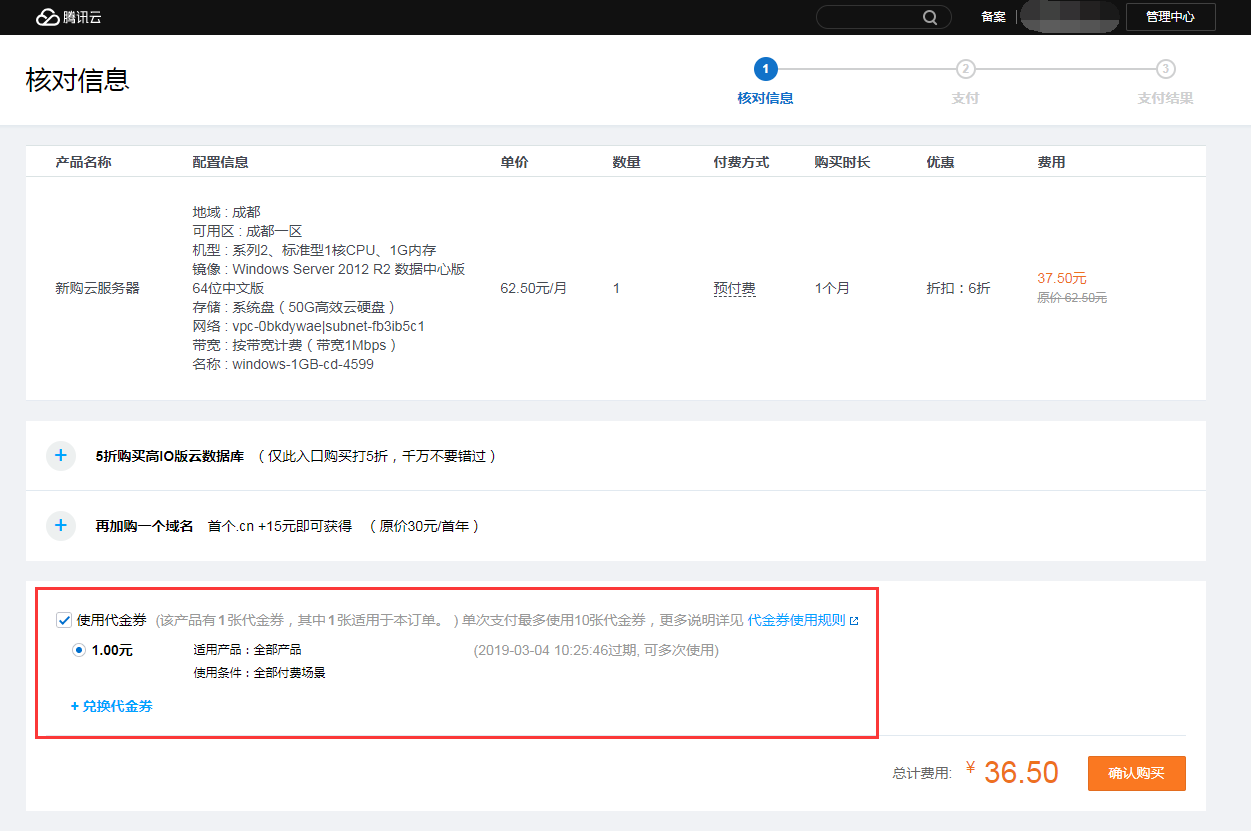Open the 代金券使用规则 link
1251x831 pixels.
tap(796, 620)
